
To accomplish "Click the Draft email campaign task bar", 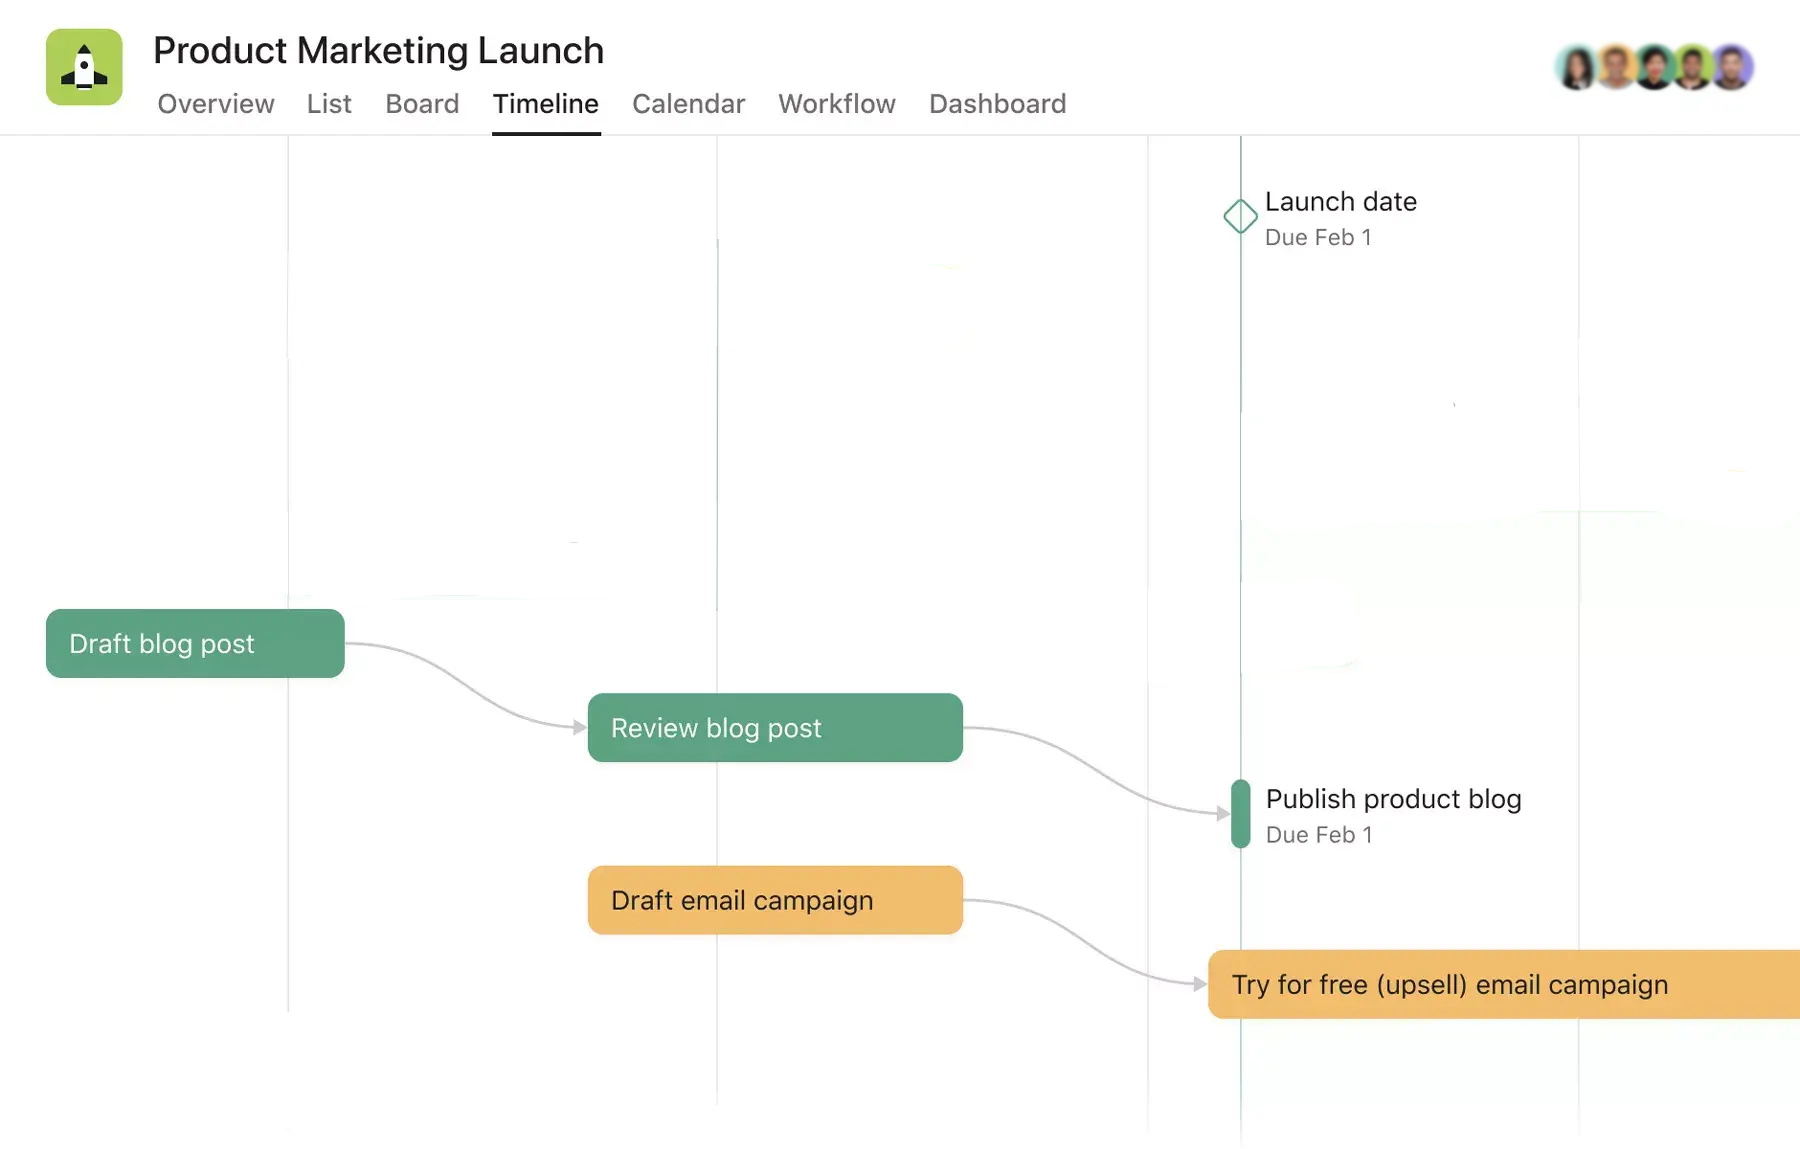I will [x=775, y=900].
